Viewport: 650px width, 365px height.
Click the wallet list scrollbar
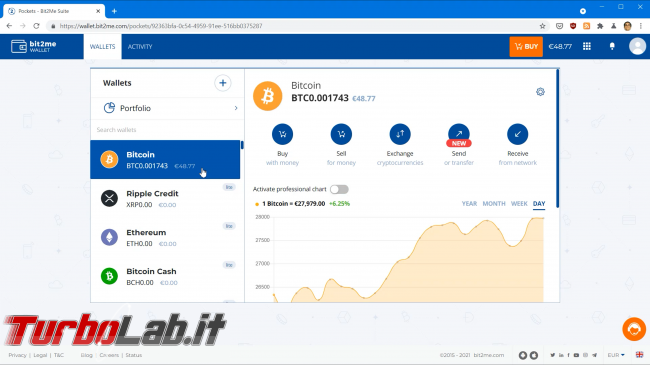pyautogui.click(x=242, y=145)
